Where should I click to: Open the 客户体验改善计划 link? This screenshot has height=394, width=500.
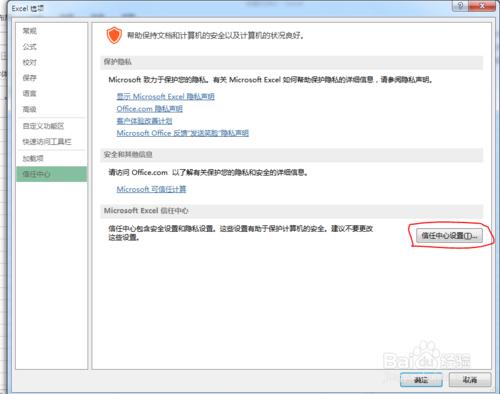click(x=144, y=121)
